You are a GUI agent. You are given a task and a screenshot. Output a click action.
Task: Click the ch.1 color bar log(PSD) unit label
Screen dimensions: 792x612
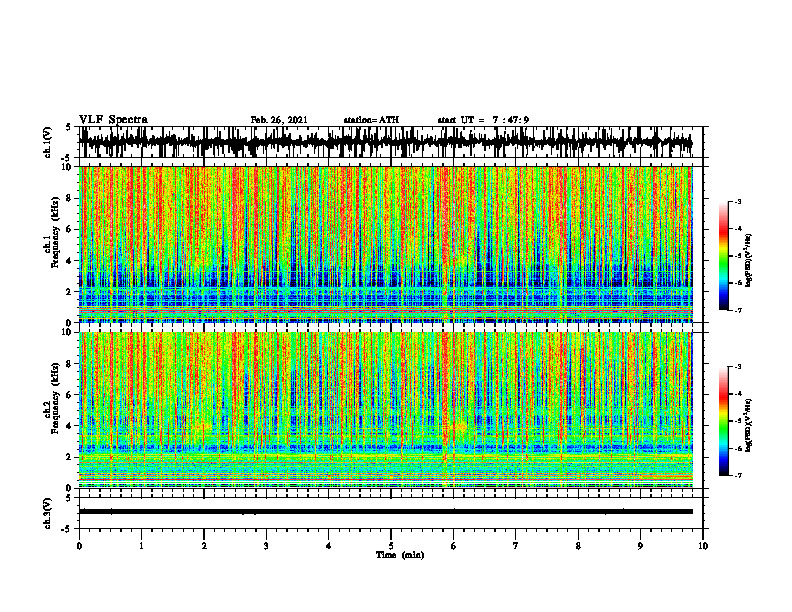[749, 261]
